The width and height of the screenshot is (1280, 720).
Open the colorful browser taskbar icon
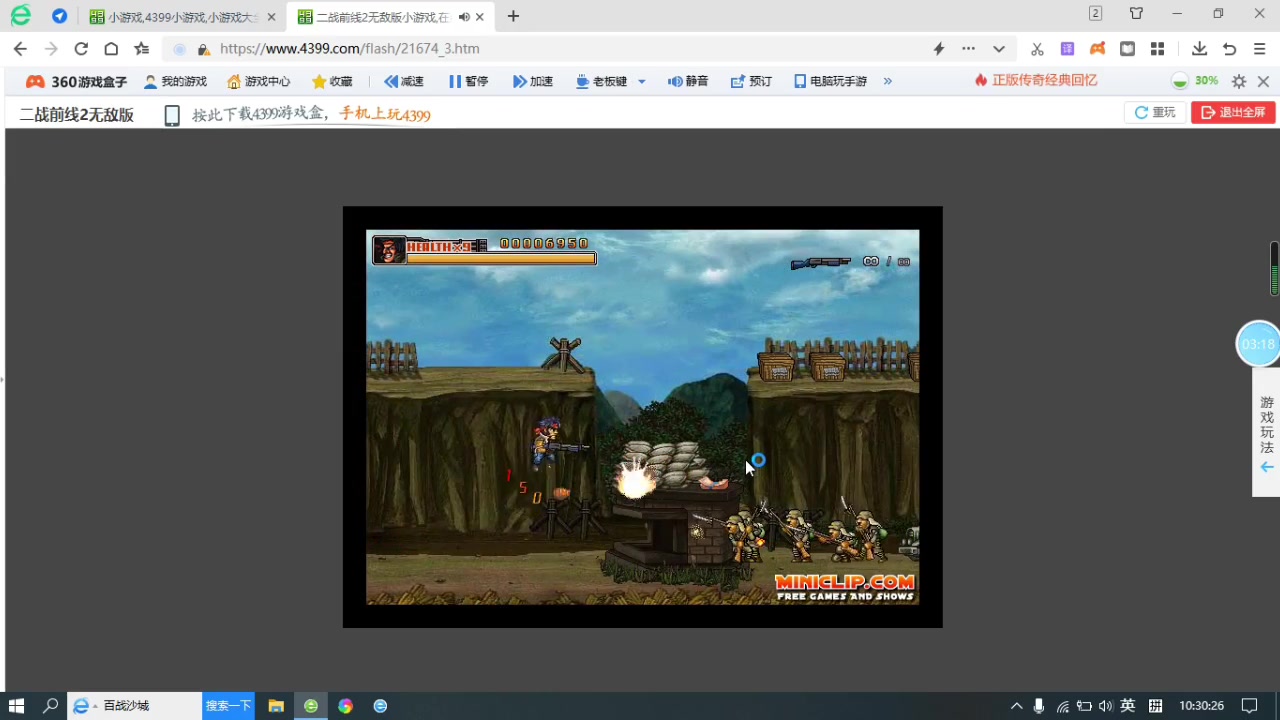click(x=345, y=706)
